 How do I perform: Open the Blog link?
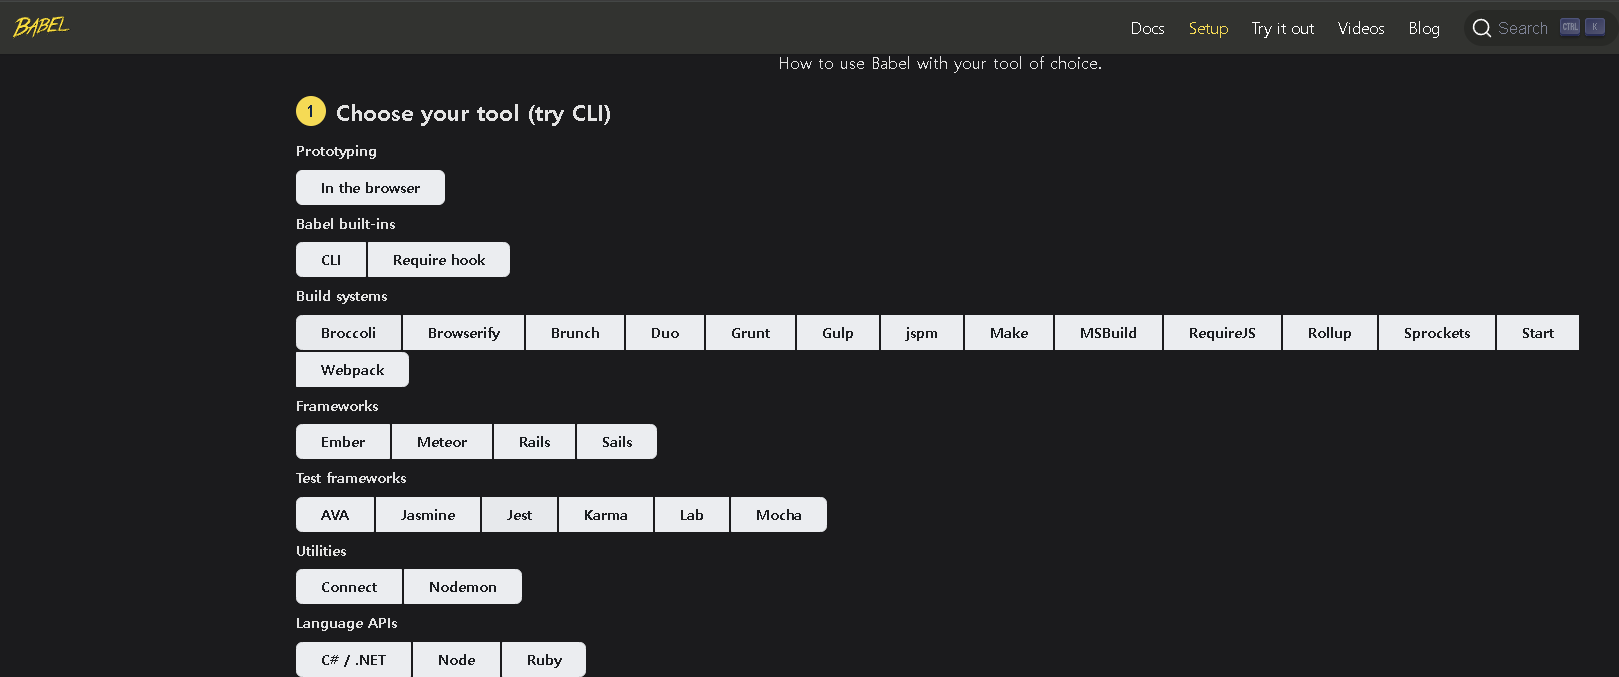[x=1424, y=28]
